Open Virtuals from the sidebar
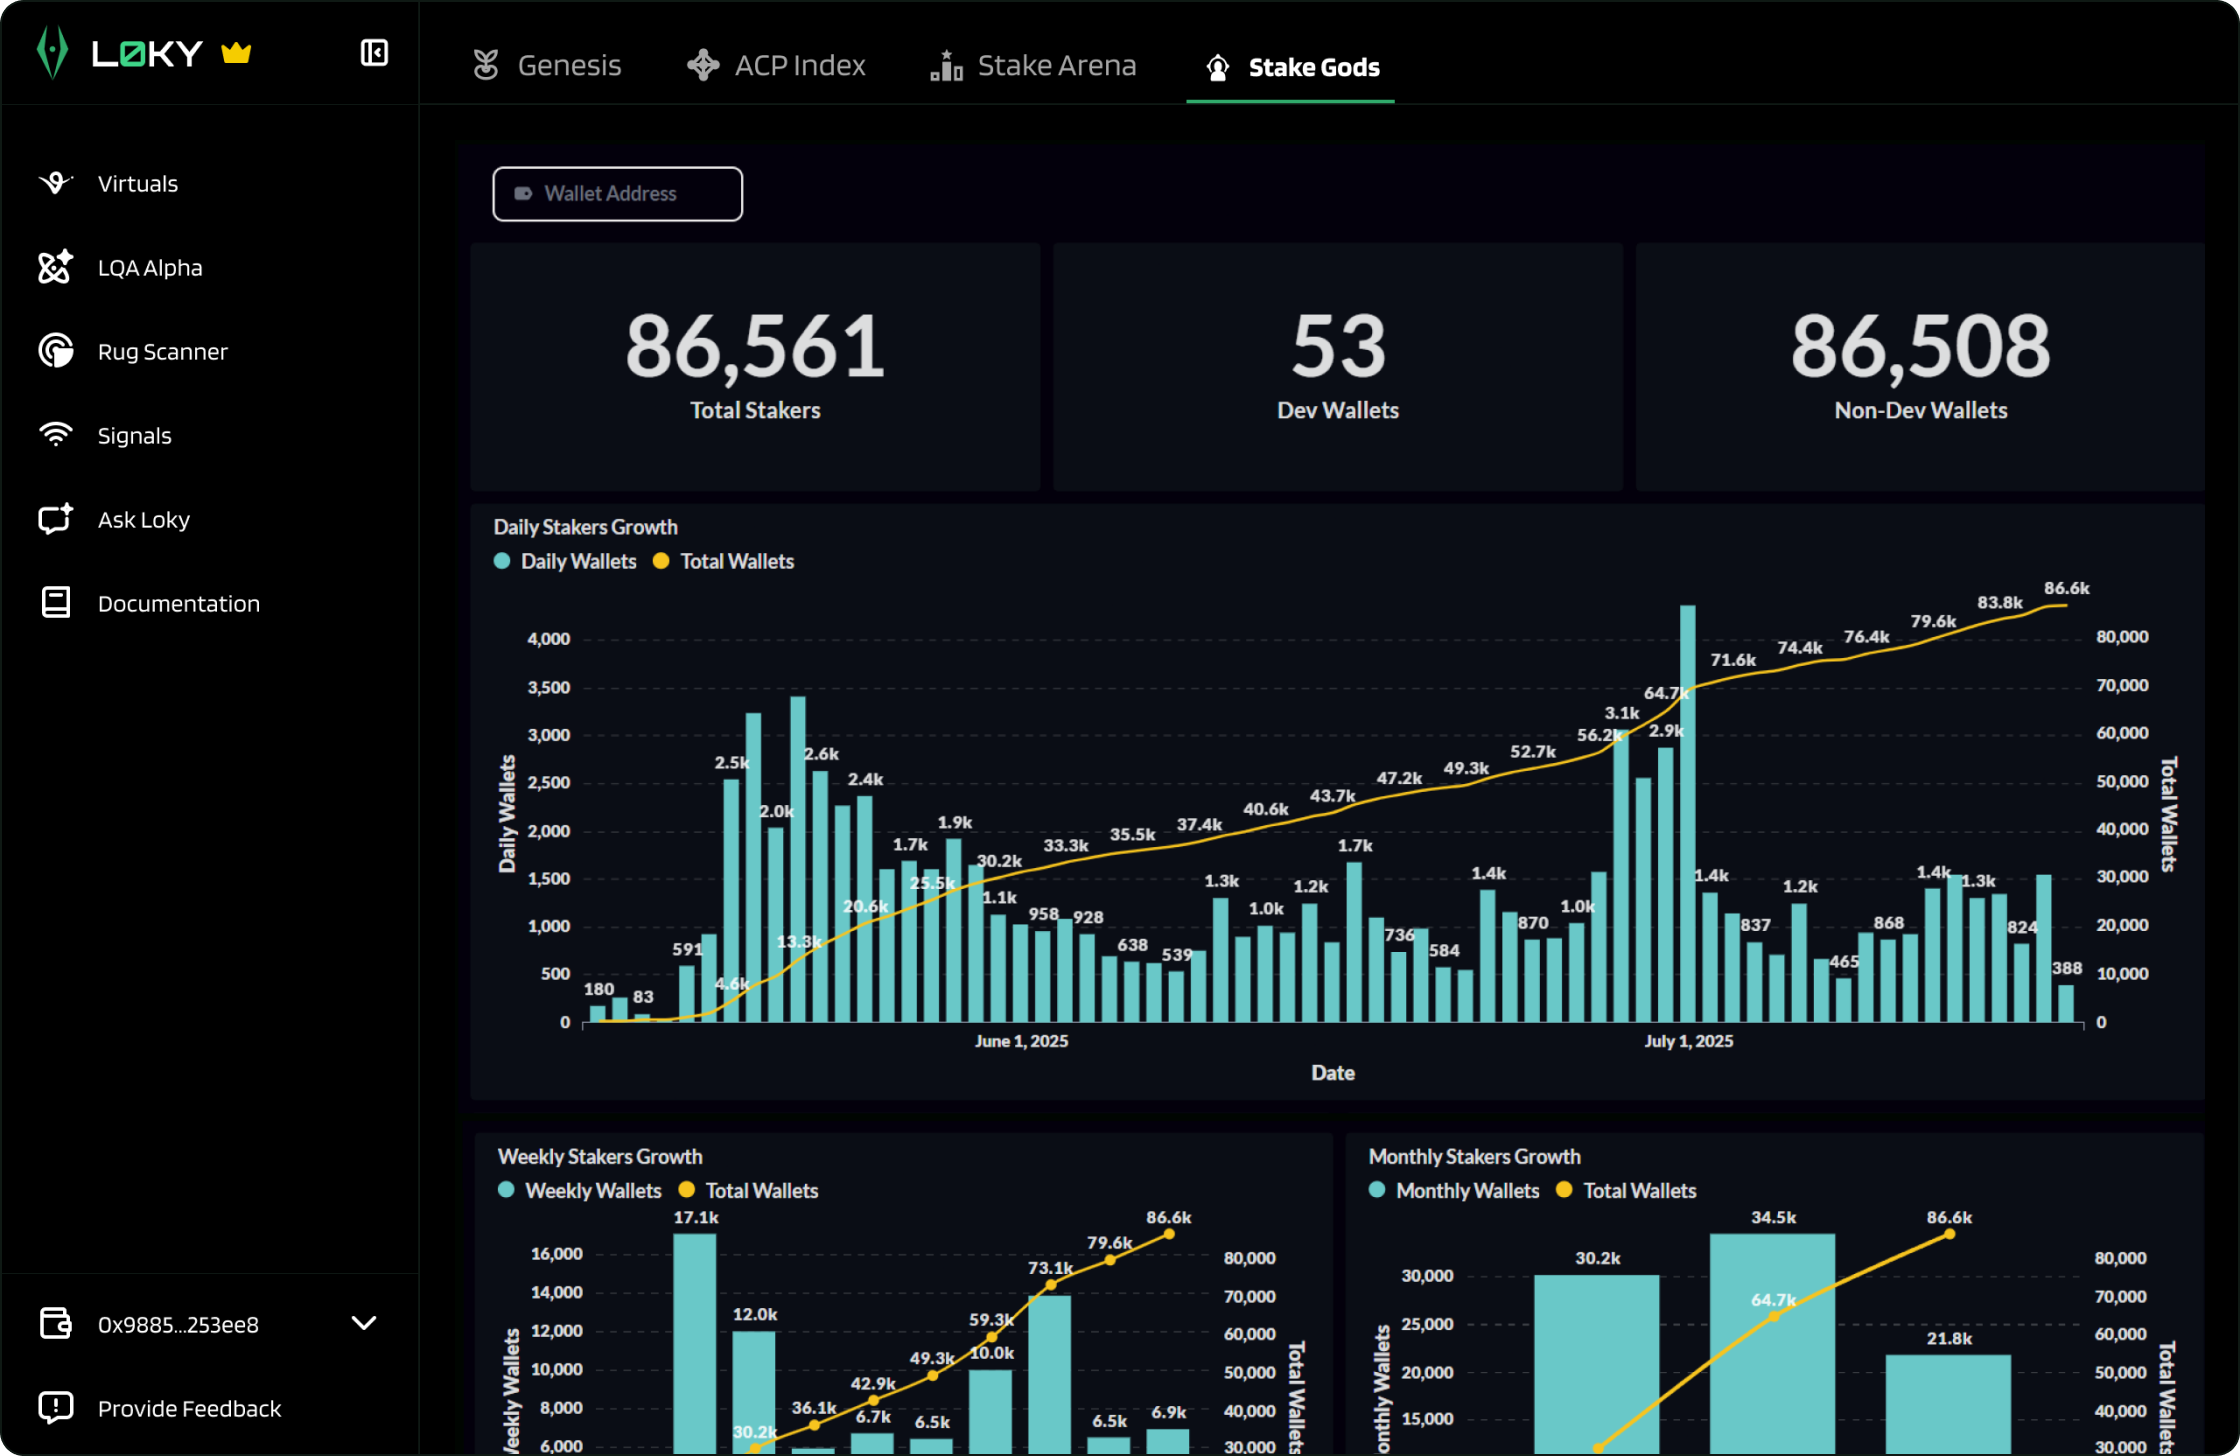This screenshot has height=1456, width=2240. click(x=138, y=183)
